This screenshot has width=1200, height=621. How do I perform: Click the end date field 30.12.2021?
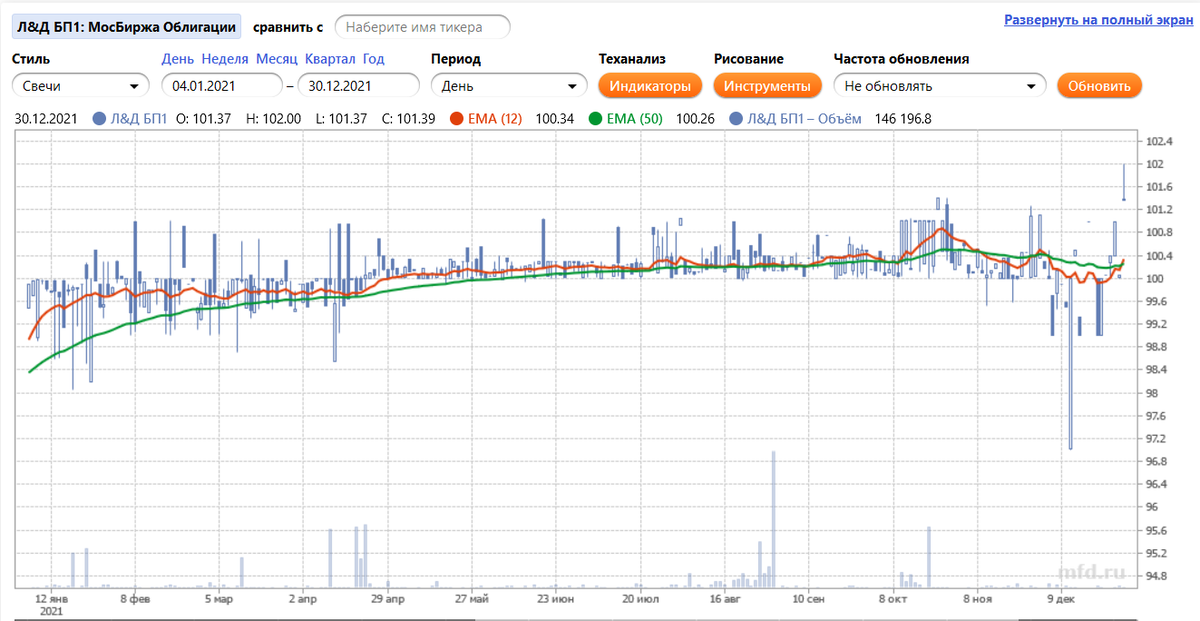pos(358,86)
